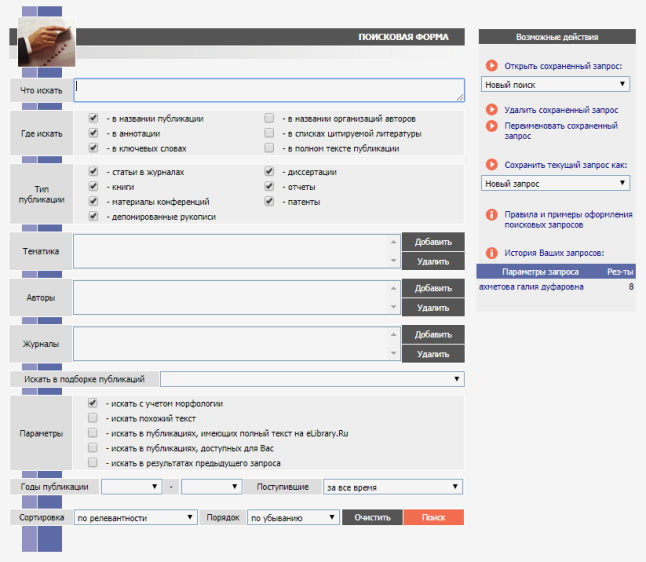This screenshot has width=646, height=562.
Task: Uncheck 'в названии публикации' checkbox
Action: click(93, 117)
